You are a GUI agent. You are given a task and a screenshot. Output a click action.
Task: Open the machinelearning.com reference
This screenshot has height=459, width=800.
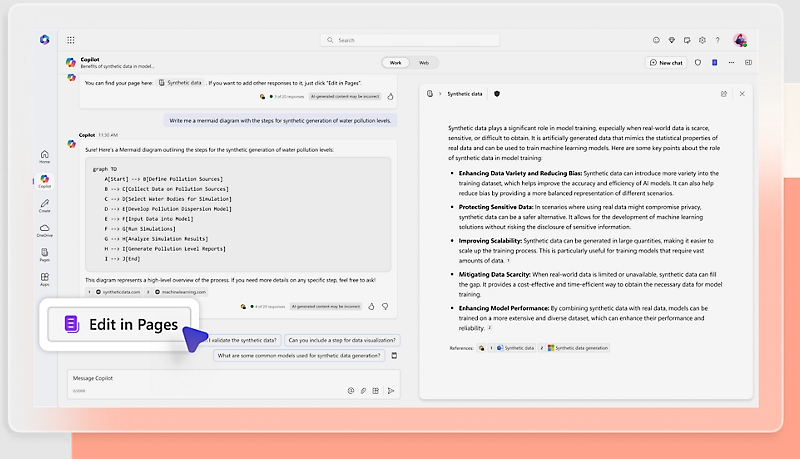(181, 292)
